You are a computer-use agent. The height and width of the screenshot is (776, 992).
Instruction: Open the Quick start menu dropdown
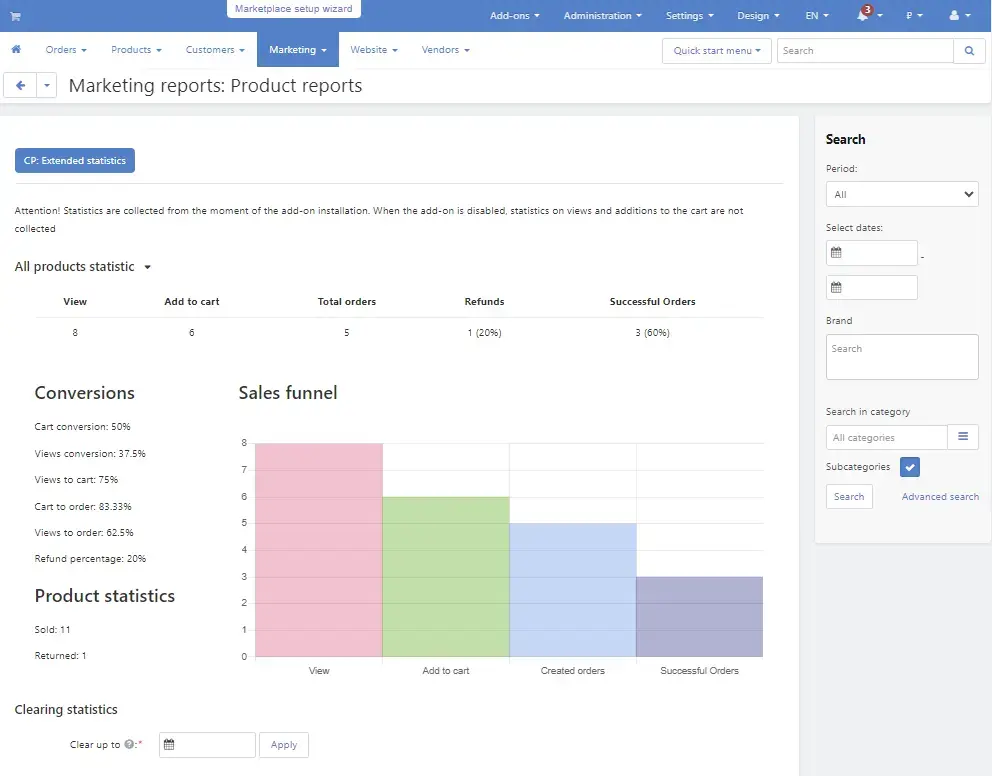716,51
